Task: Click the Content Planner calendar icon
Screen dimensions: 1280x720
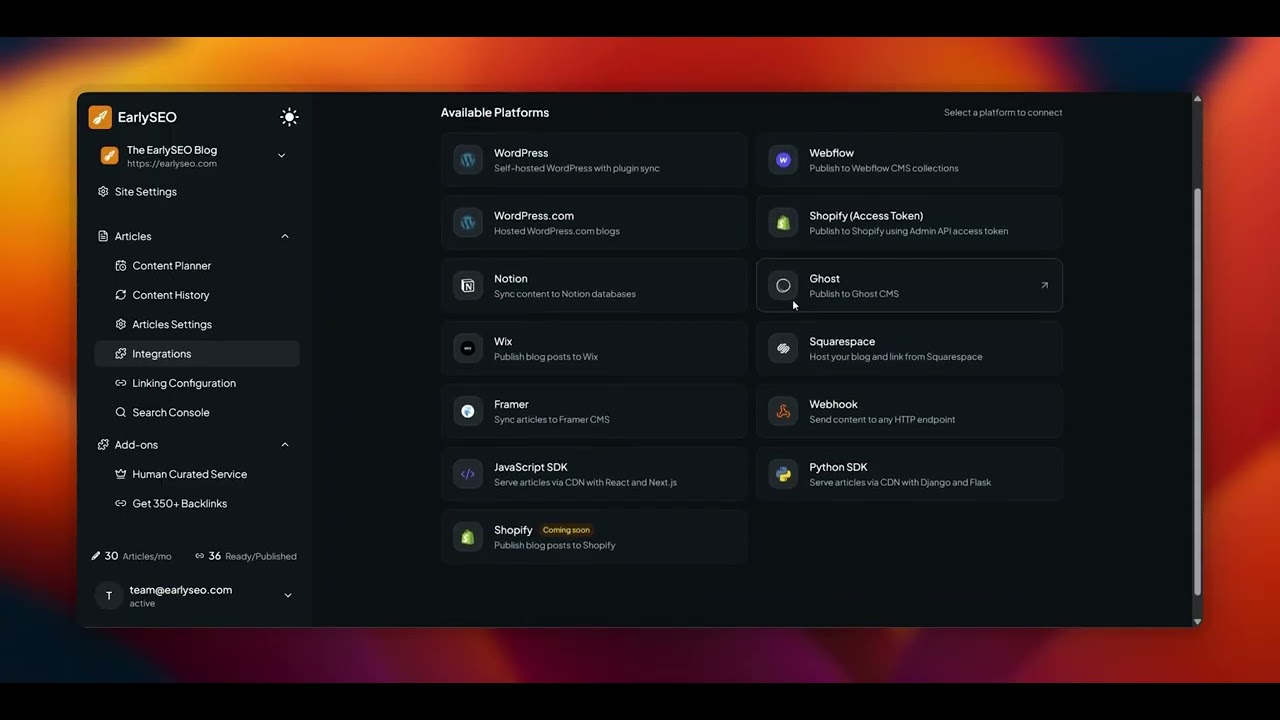Action: click(121, 266)
